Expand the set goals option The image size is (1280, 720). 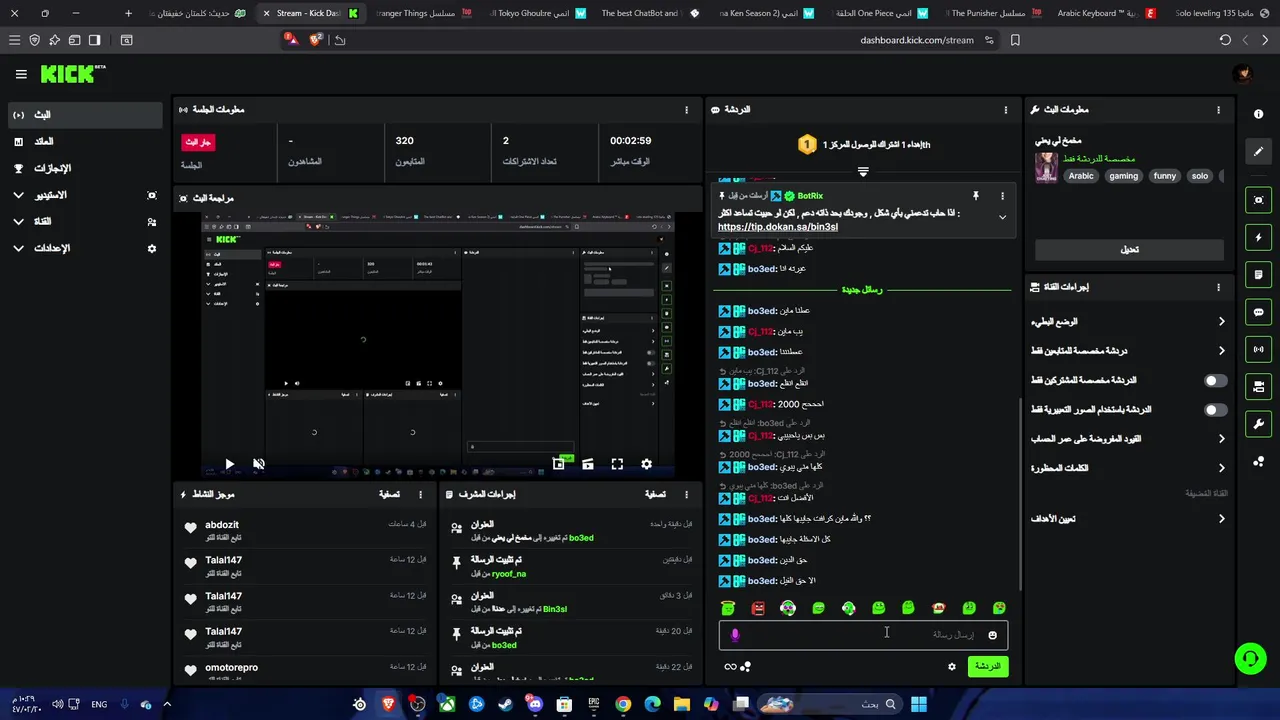[x=1129, y=519]
